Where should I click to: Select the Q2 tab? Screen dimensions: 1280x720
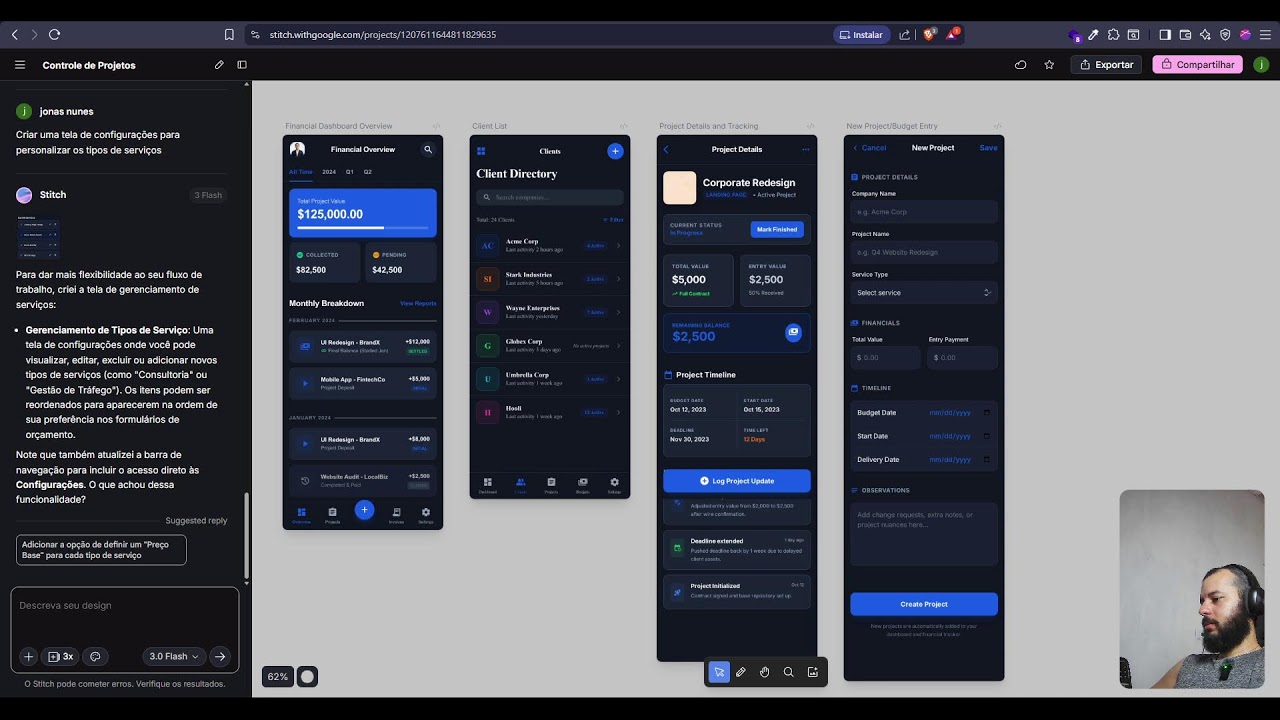(367, 172)
